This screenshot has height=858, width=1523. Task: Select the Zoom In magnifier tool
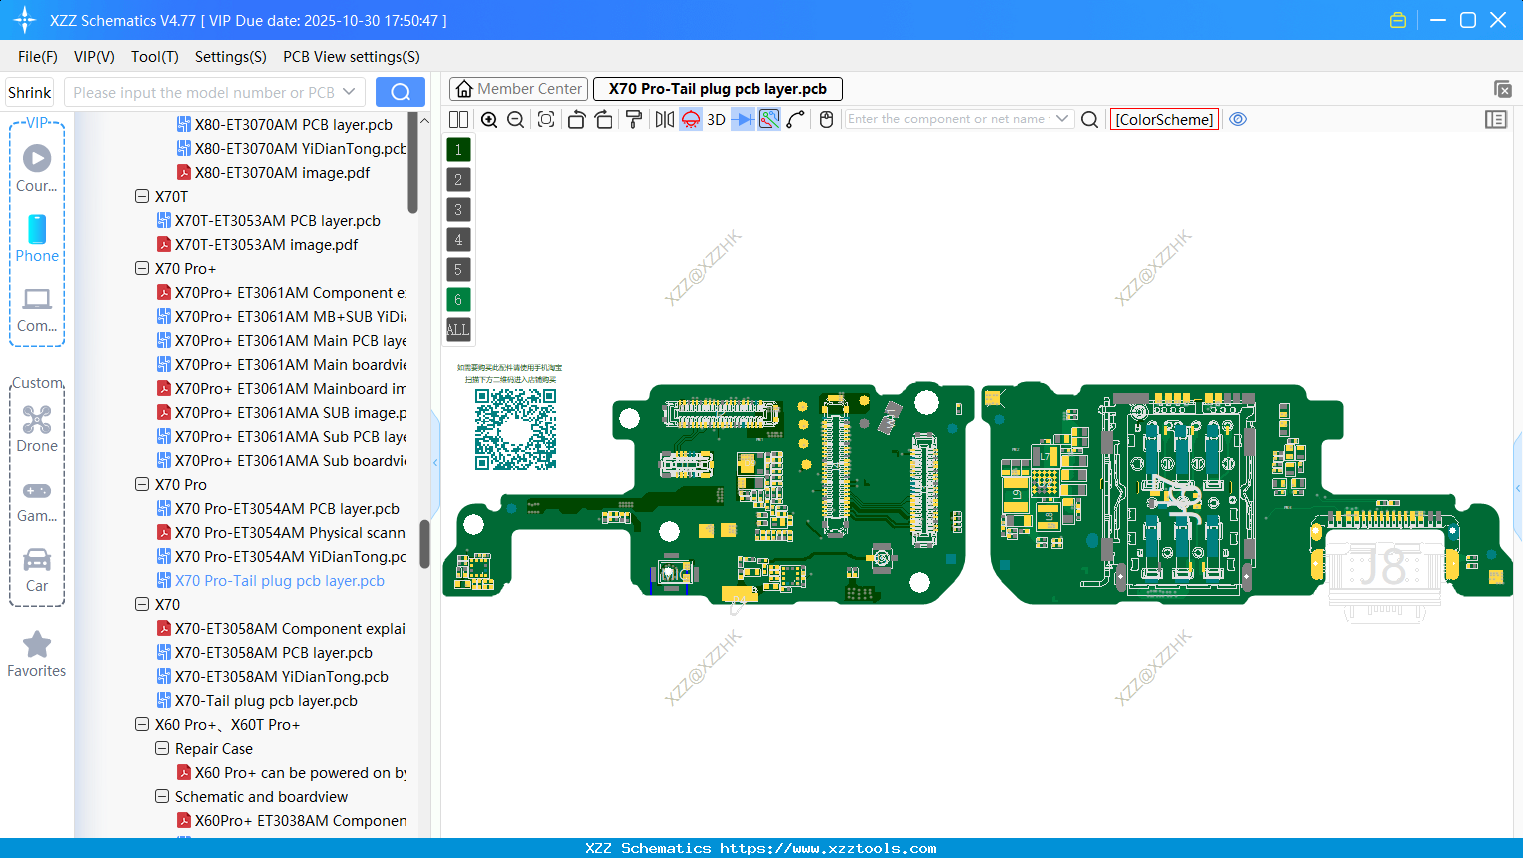click(x=489, y=119)
